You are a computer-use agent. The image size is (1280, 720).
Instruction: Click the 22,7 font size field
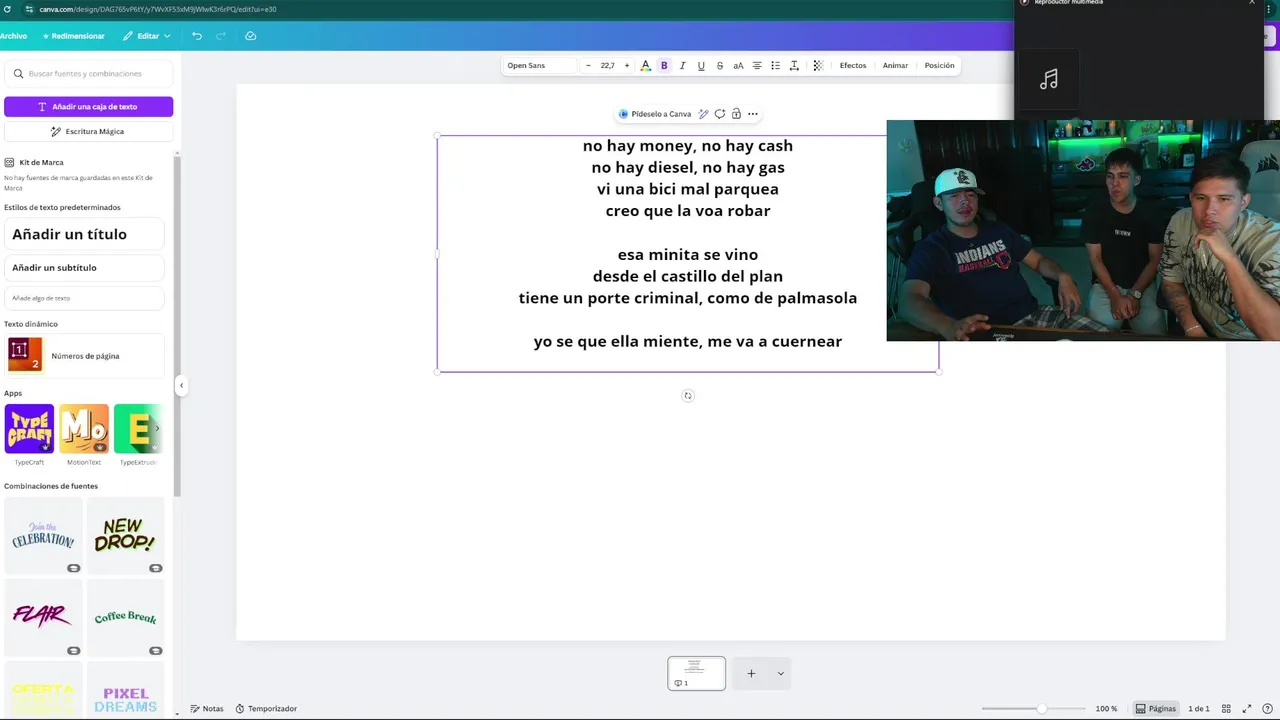[607, 66]
